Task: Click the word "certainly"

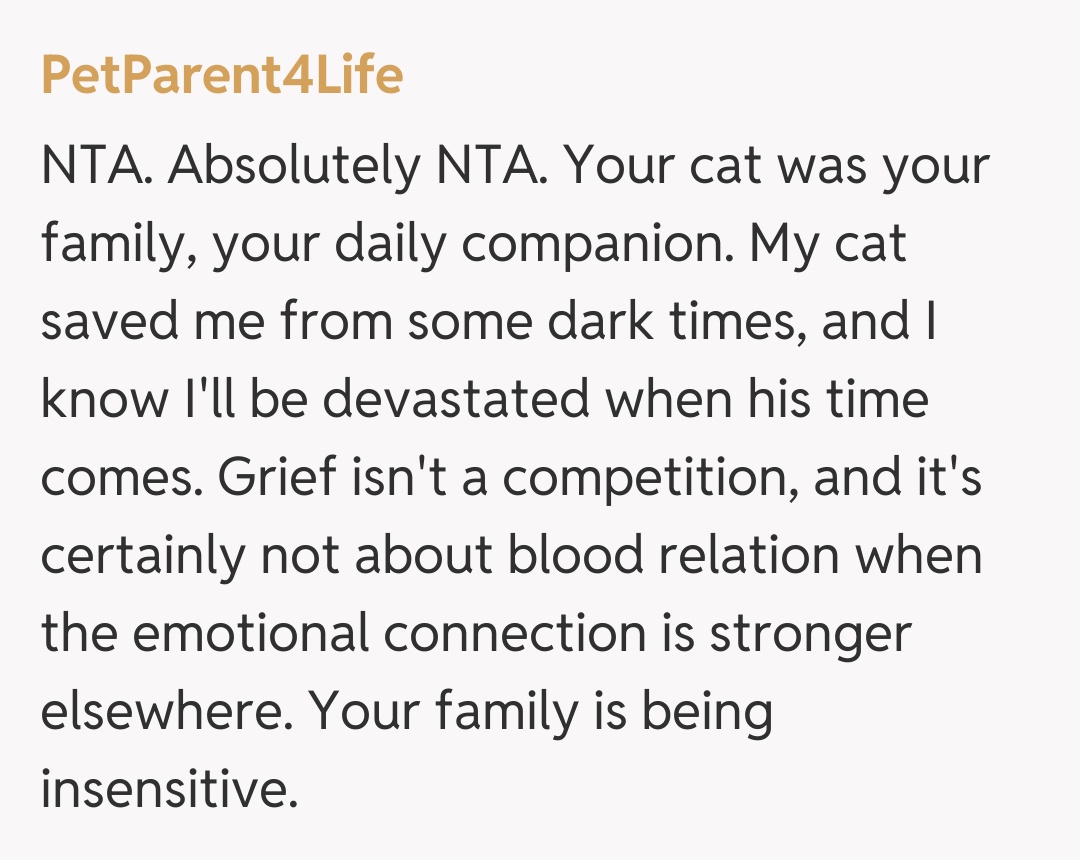Action: (x=142, y=555)
